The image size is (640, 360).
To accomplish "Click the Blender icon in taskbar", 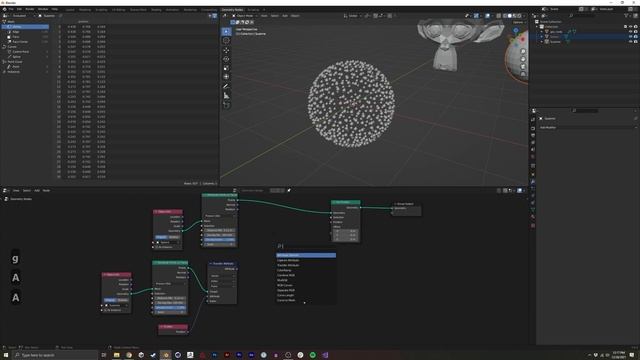I will 166,355.
